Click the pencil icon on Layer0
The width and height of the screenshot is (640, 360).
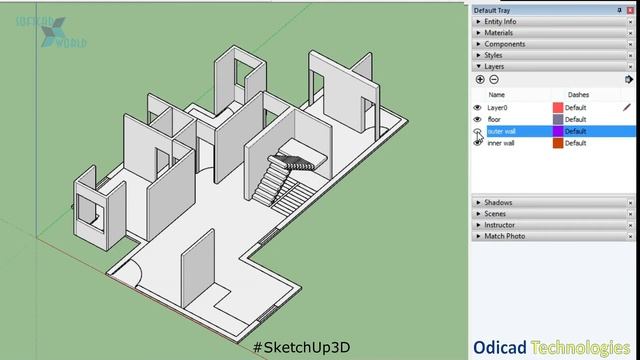[x=627, y=107]
